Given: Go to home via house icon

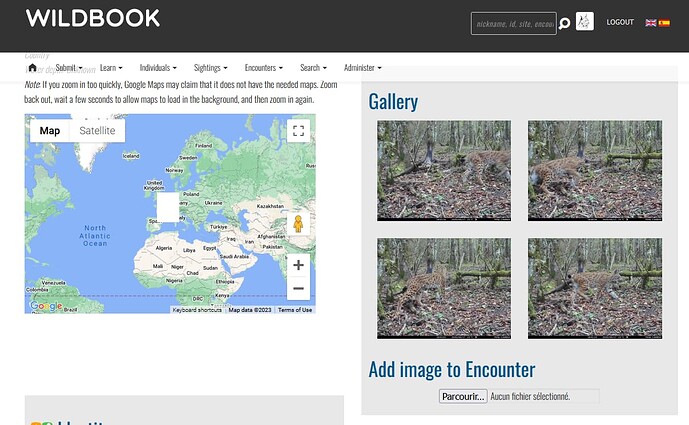Looking at the screenshot, I should click(x=32, y=68).
